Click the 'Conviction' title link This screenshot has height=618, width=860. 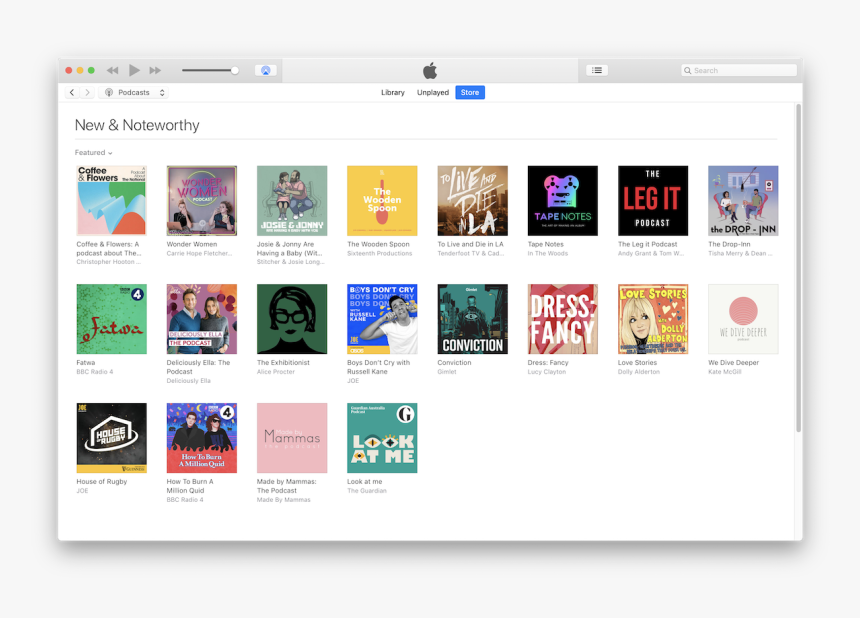(454, 363)
